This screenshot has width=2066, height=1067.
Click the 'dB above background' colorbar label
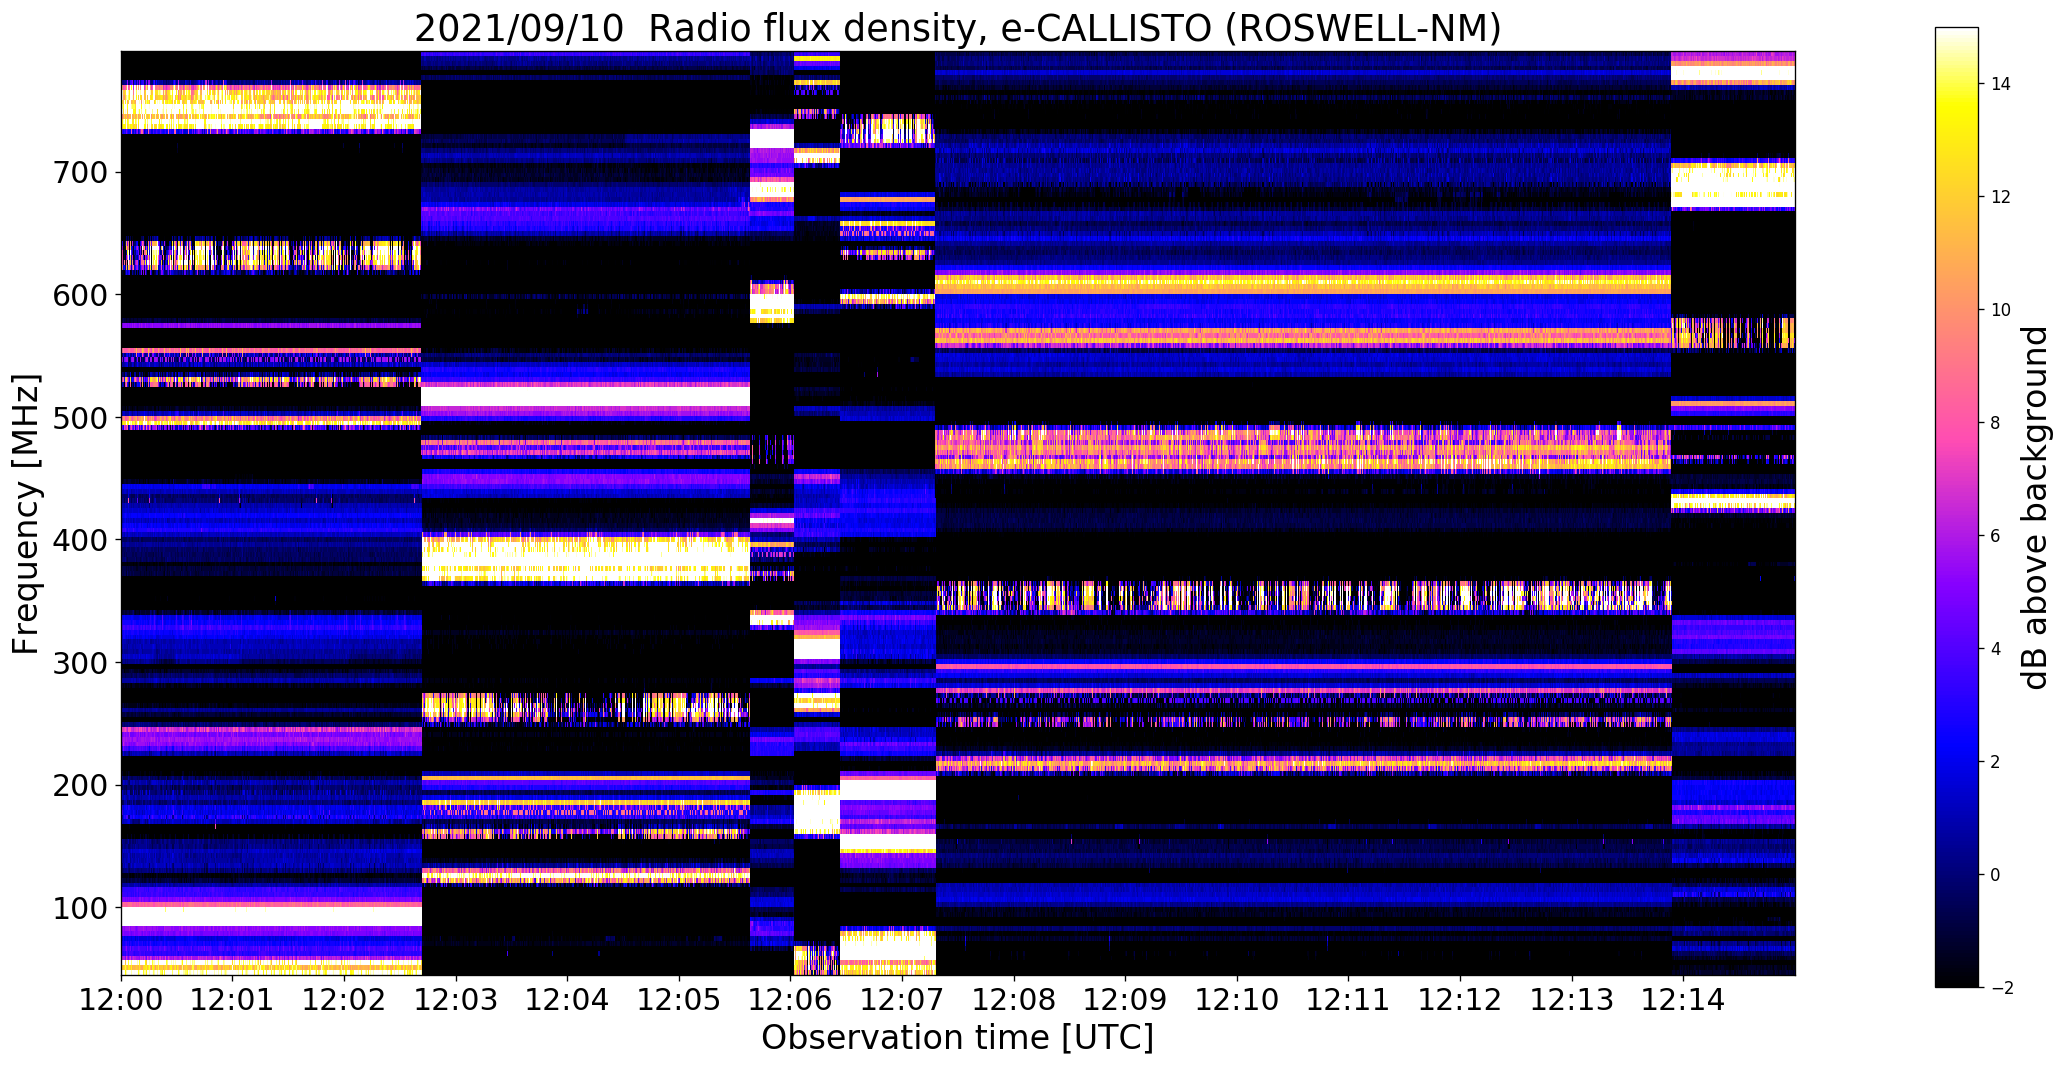[x=2034, y=507]
